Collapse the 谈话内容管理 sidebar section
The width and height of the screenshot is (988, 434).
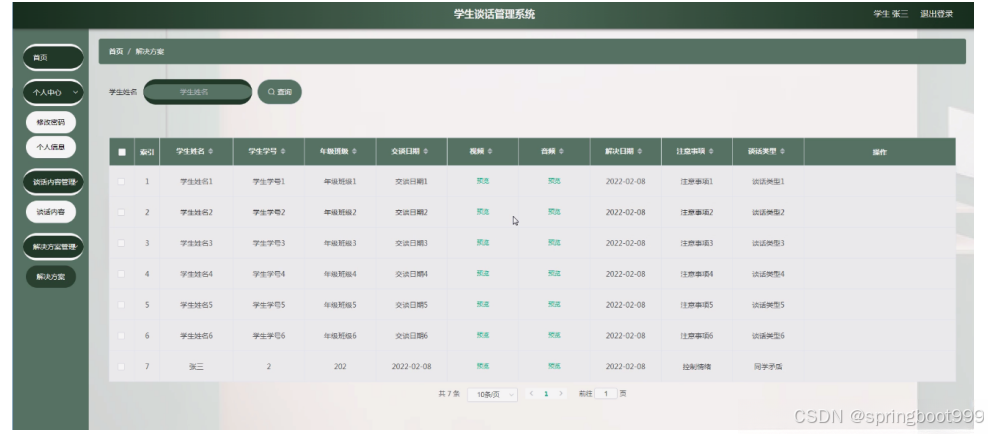point(54,182)
